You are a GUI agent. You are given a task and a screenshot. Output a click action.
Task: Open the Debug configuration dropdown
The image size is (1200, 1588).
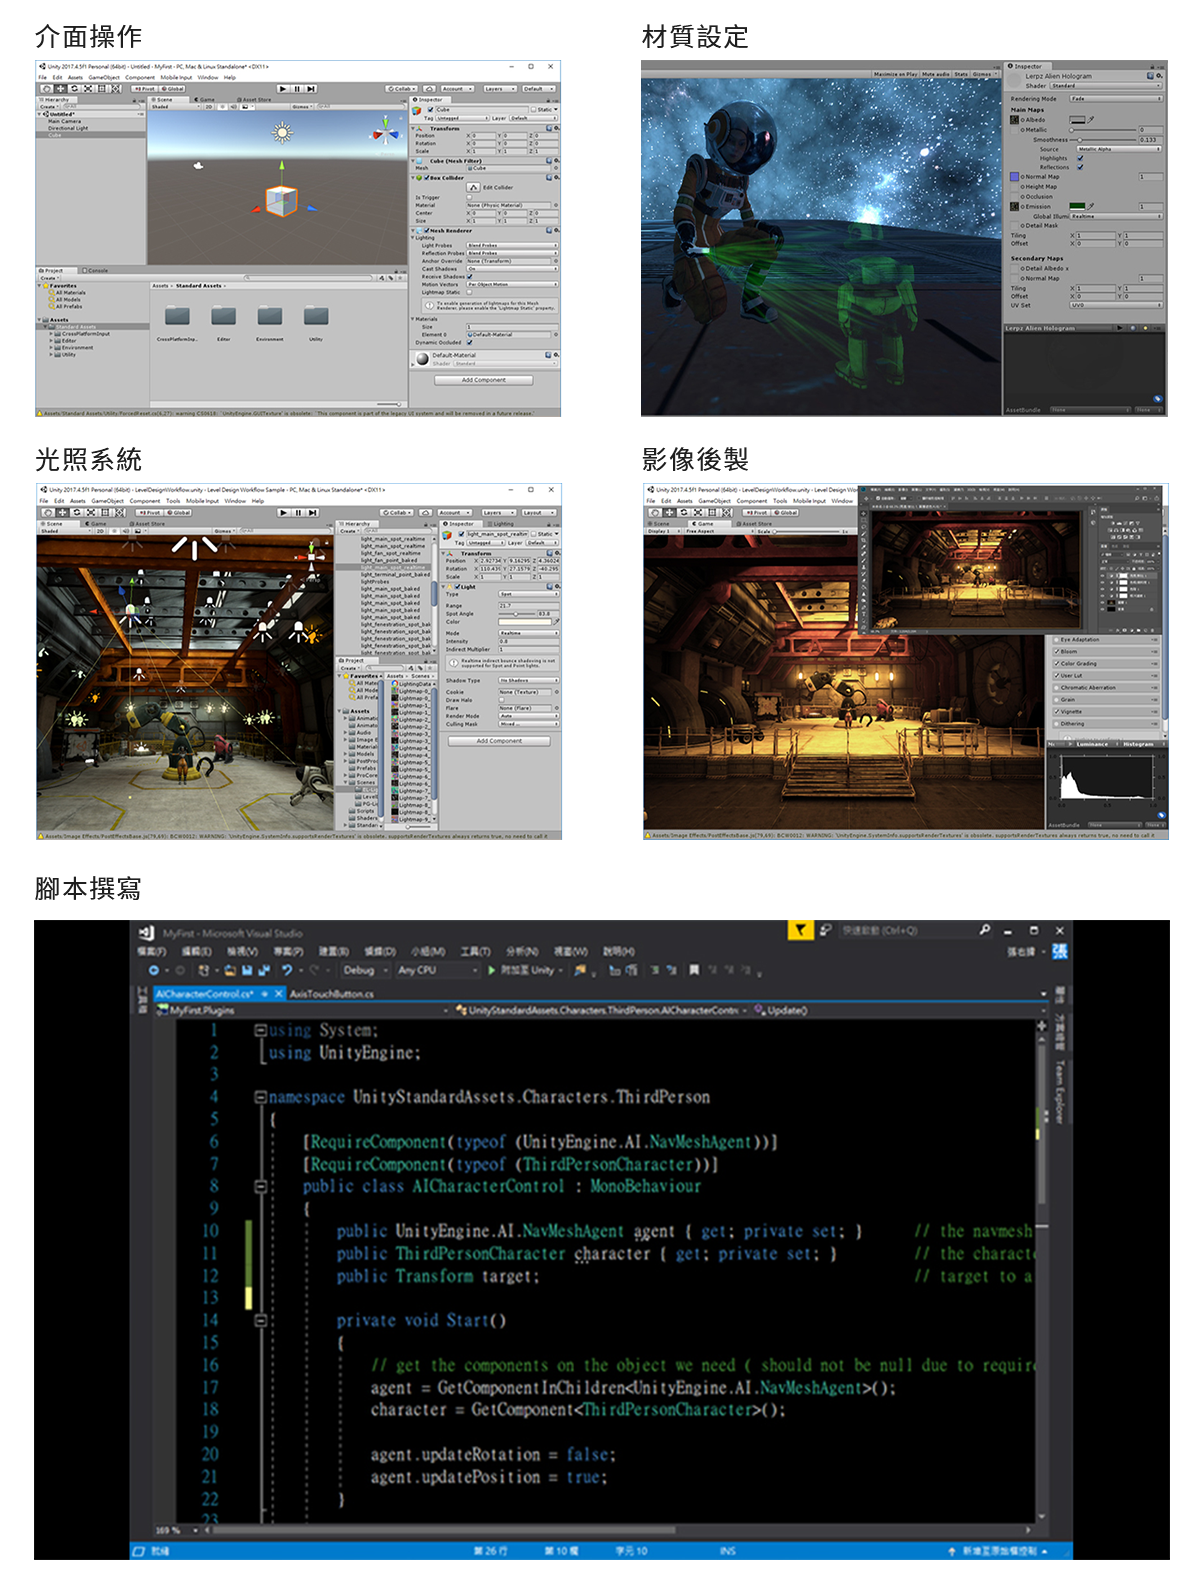coord(364,970)
